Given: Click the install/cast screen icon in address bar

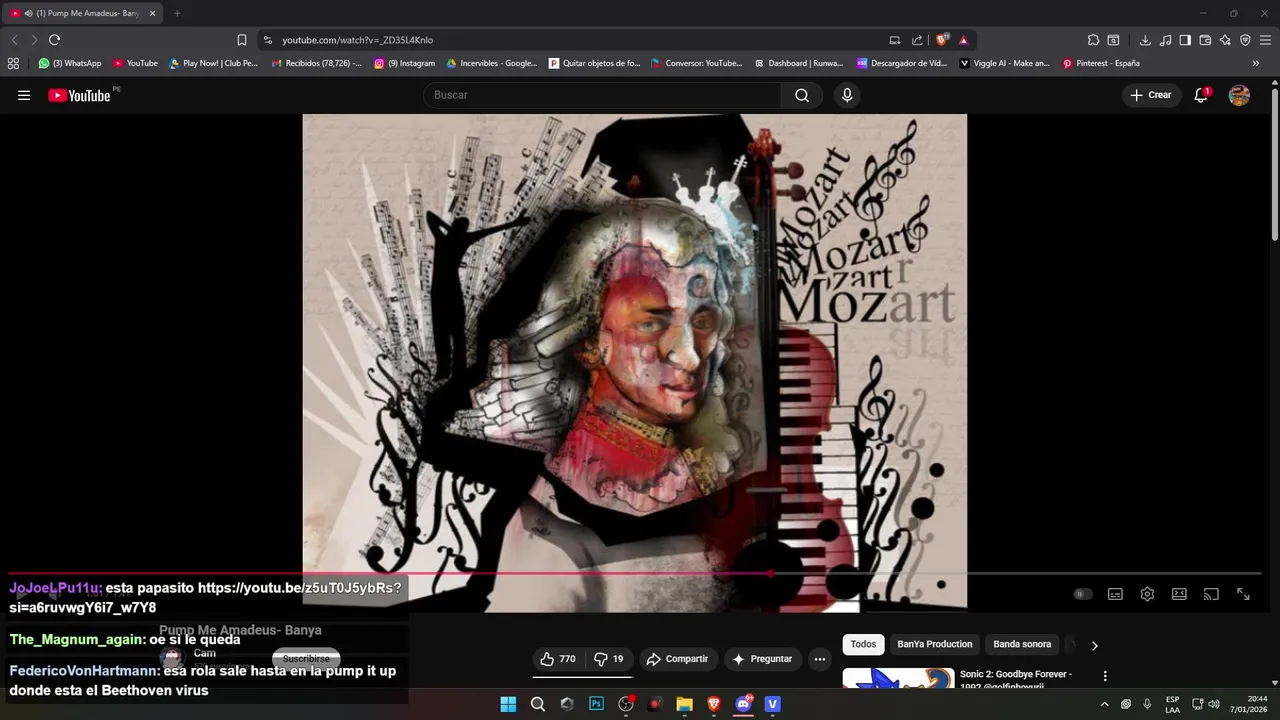Looking at the screenshot, I should coord(895,40).
